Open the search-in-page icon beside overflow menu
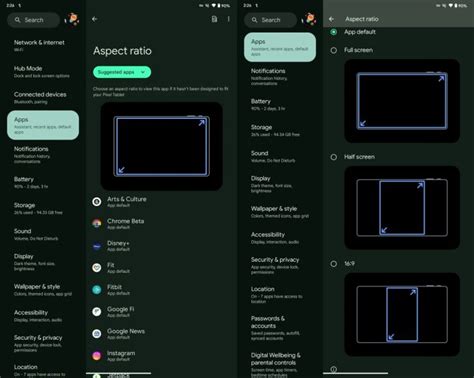 [x=214, y=19]
